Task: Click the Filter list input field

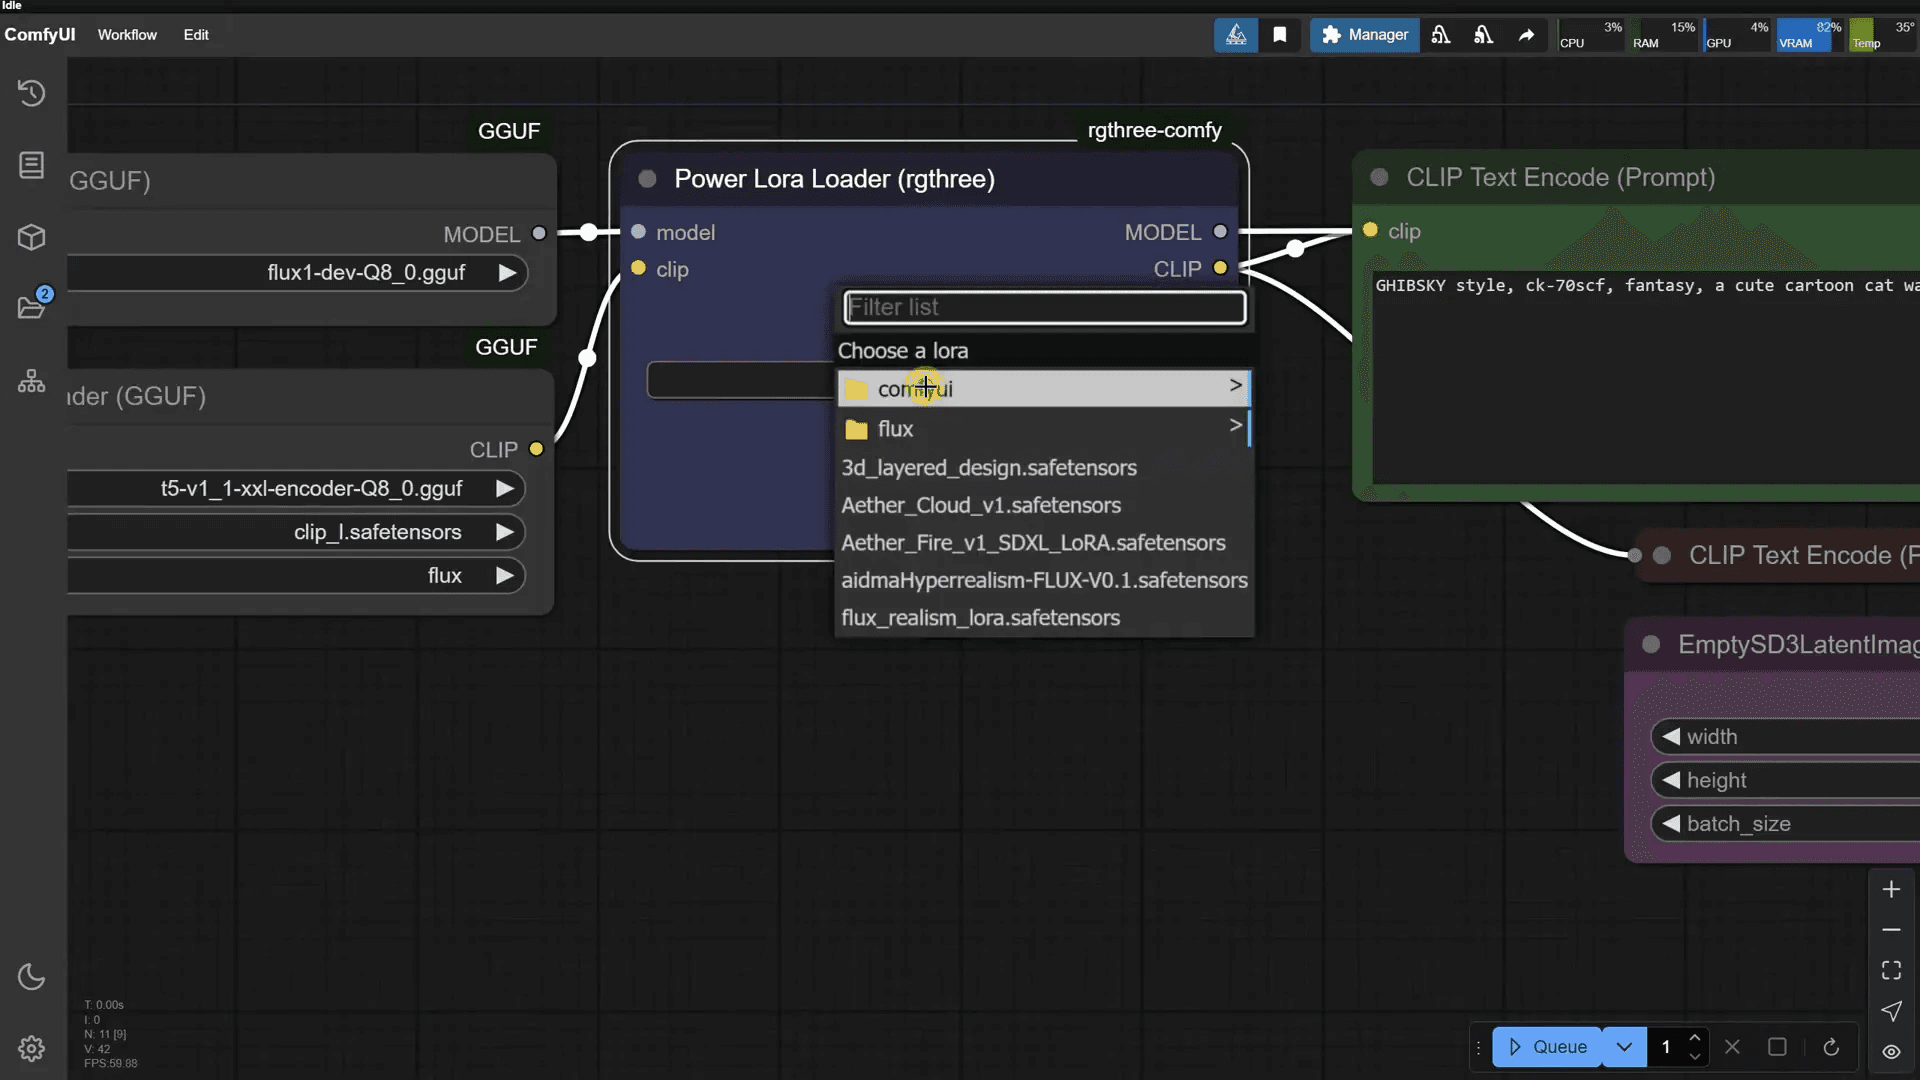Action: (1045, 307)
